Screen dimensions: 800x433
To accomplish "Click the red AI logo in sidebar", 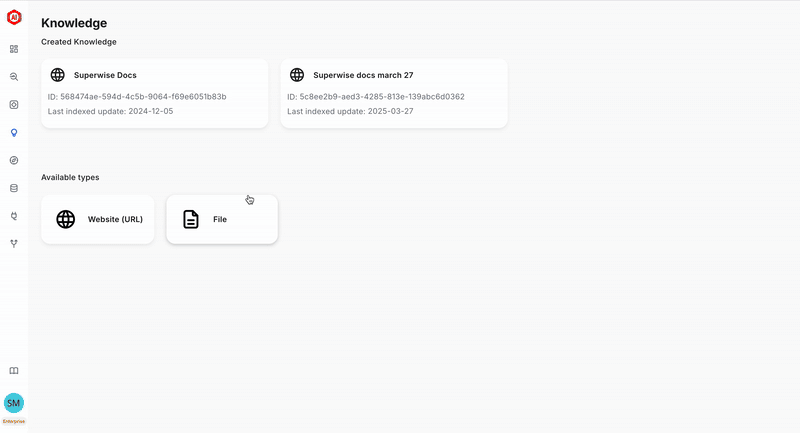I will 14,17.
